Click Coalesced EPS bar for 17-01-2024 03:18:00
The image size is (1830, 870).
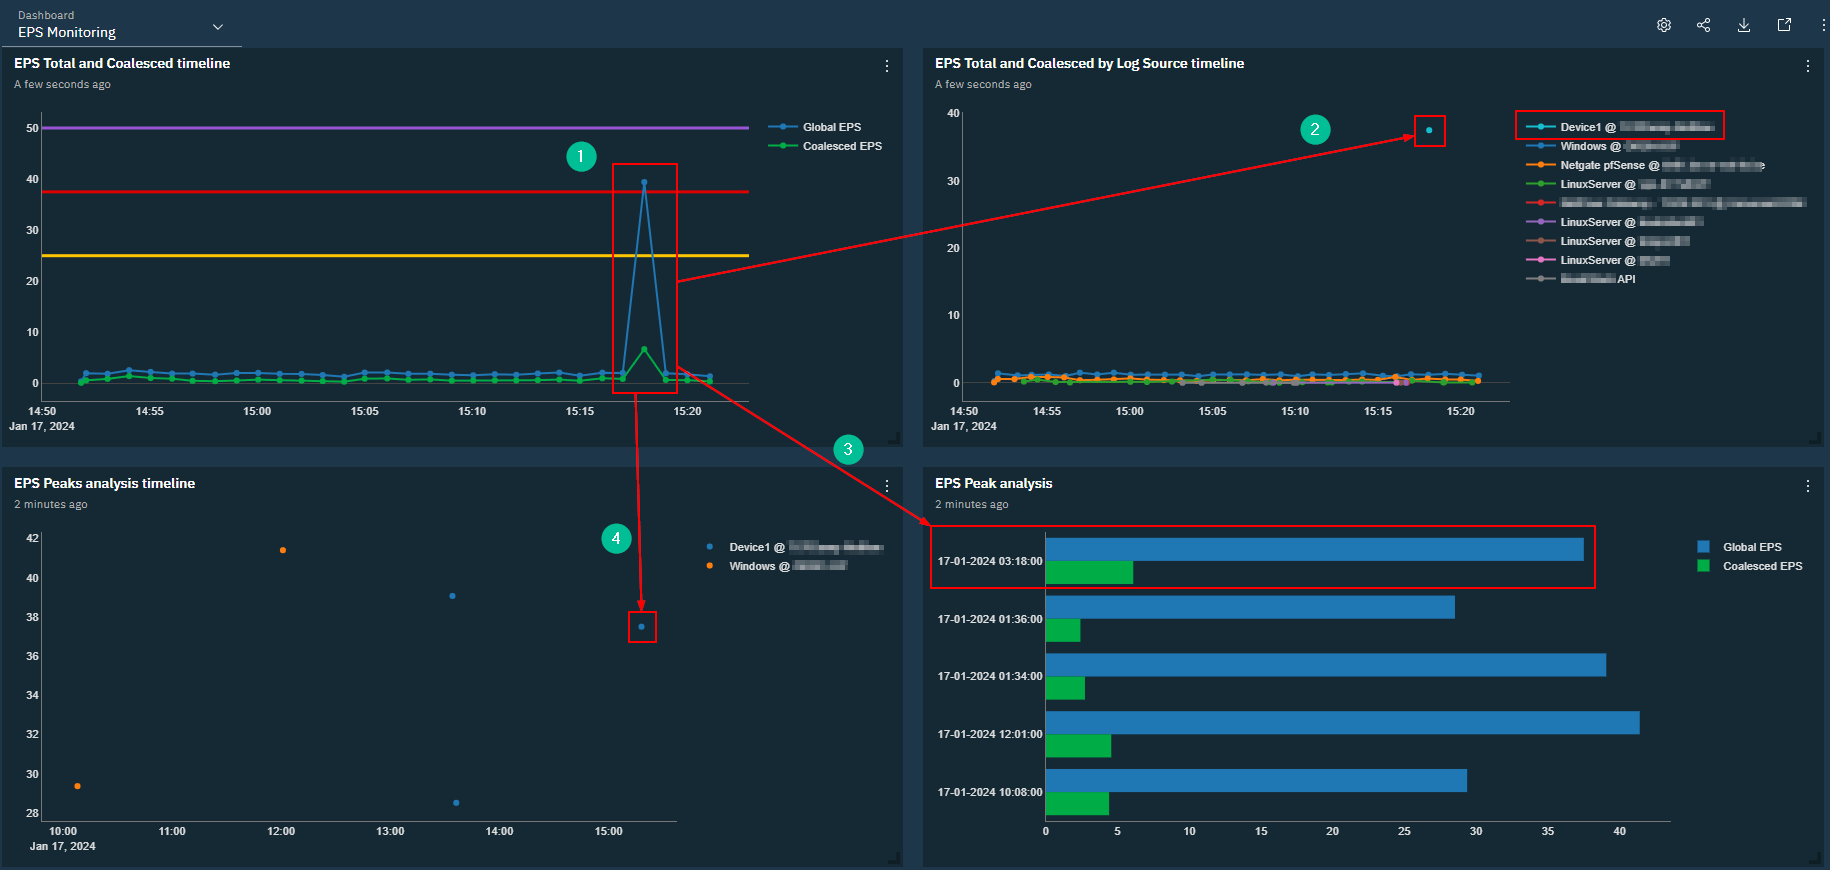click(1089, 572)
